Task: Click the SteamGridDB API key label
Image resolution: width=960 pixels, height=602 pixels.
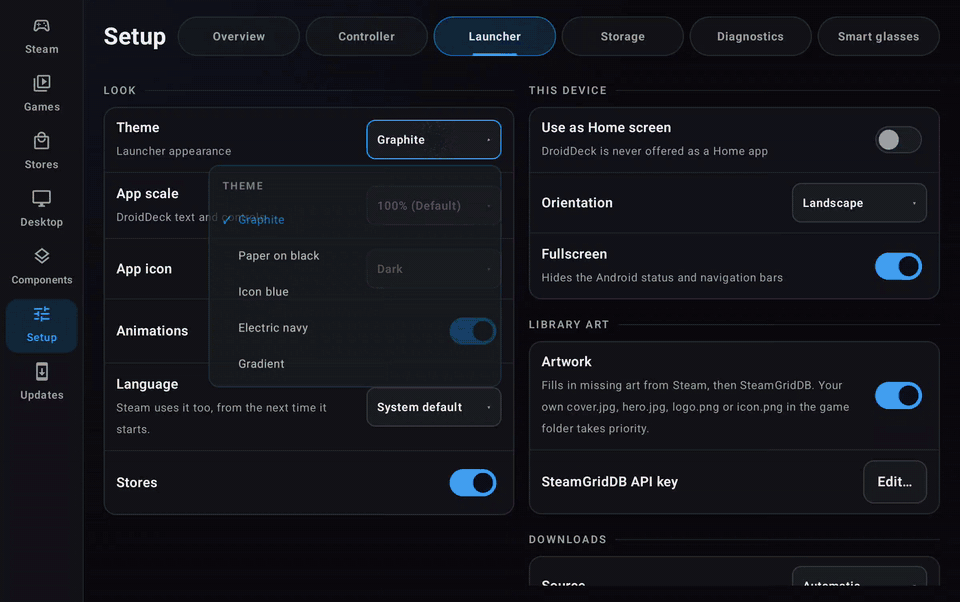Action: coord(609,482)
